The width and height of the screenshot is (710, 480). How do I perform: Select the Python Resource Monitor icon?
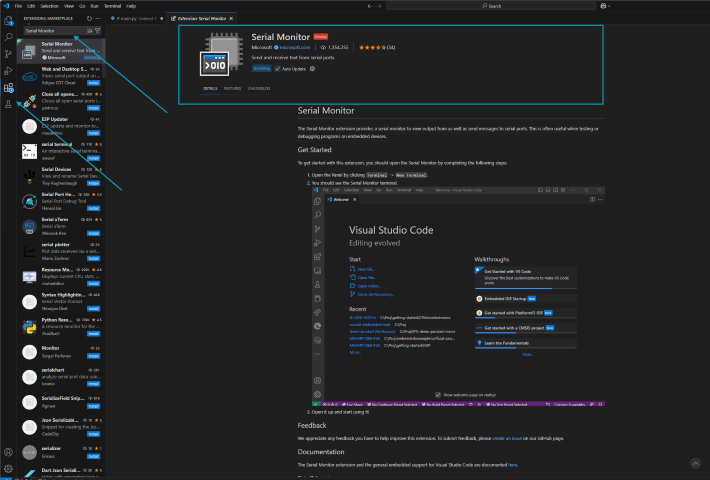(29, 326)
